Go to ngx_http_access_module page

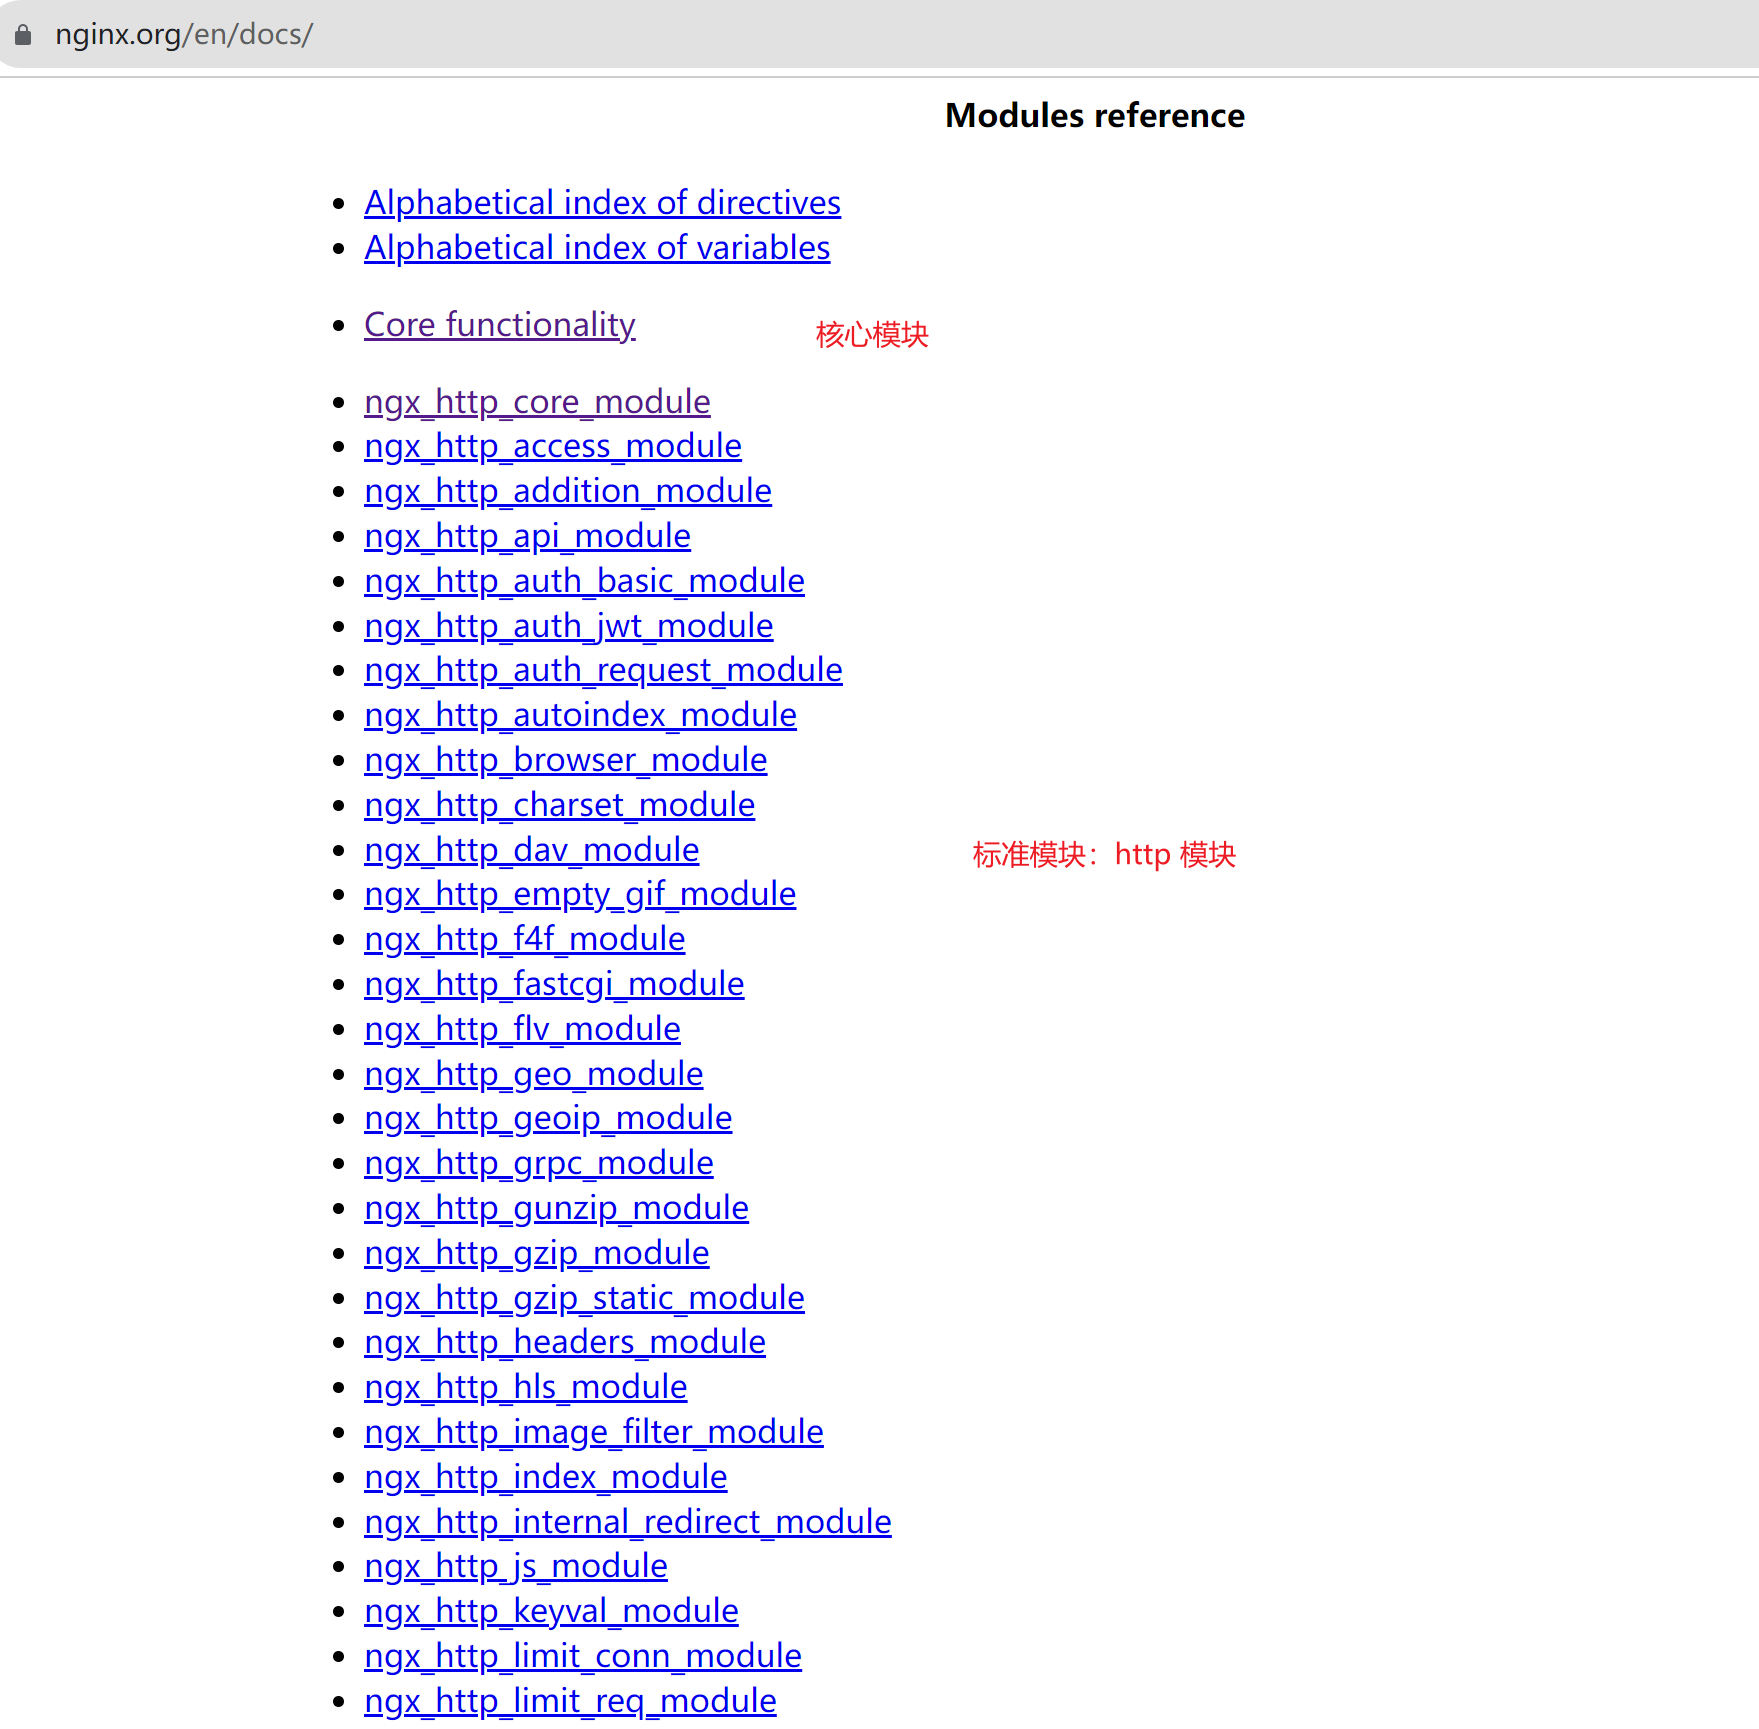click(x=552, y=446)
